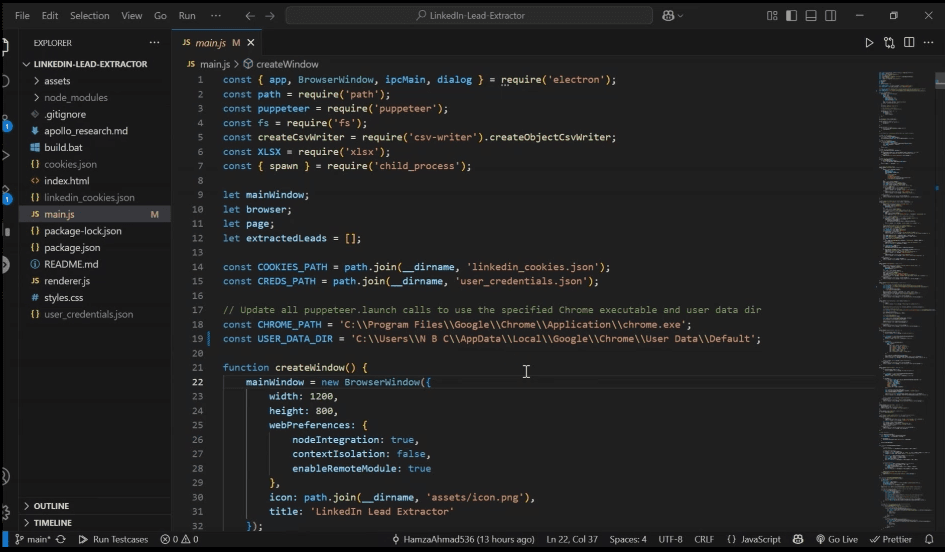The height and width of the screenshot is (552, 945).
Task: Click Go Live in the status bar
Action: coord(837,539)
